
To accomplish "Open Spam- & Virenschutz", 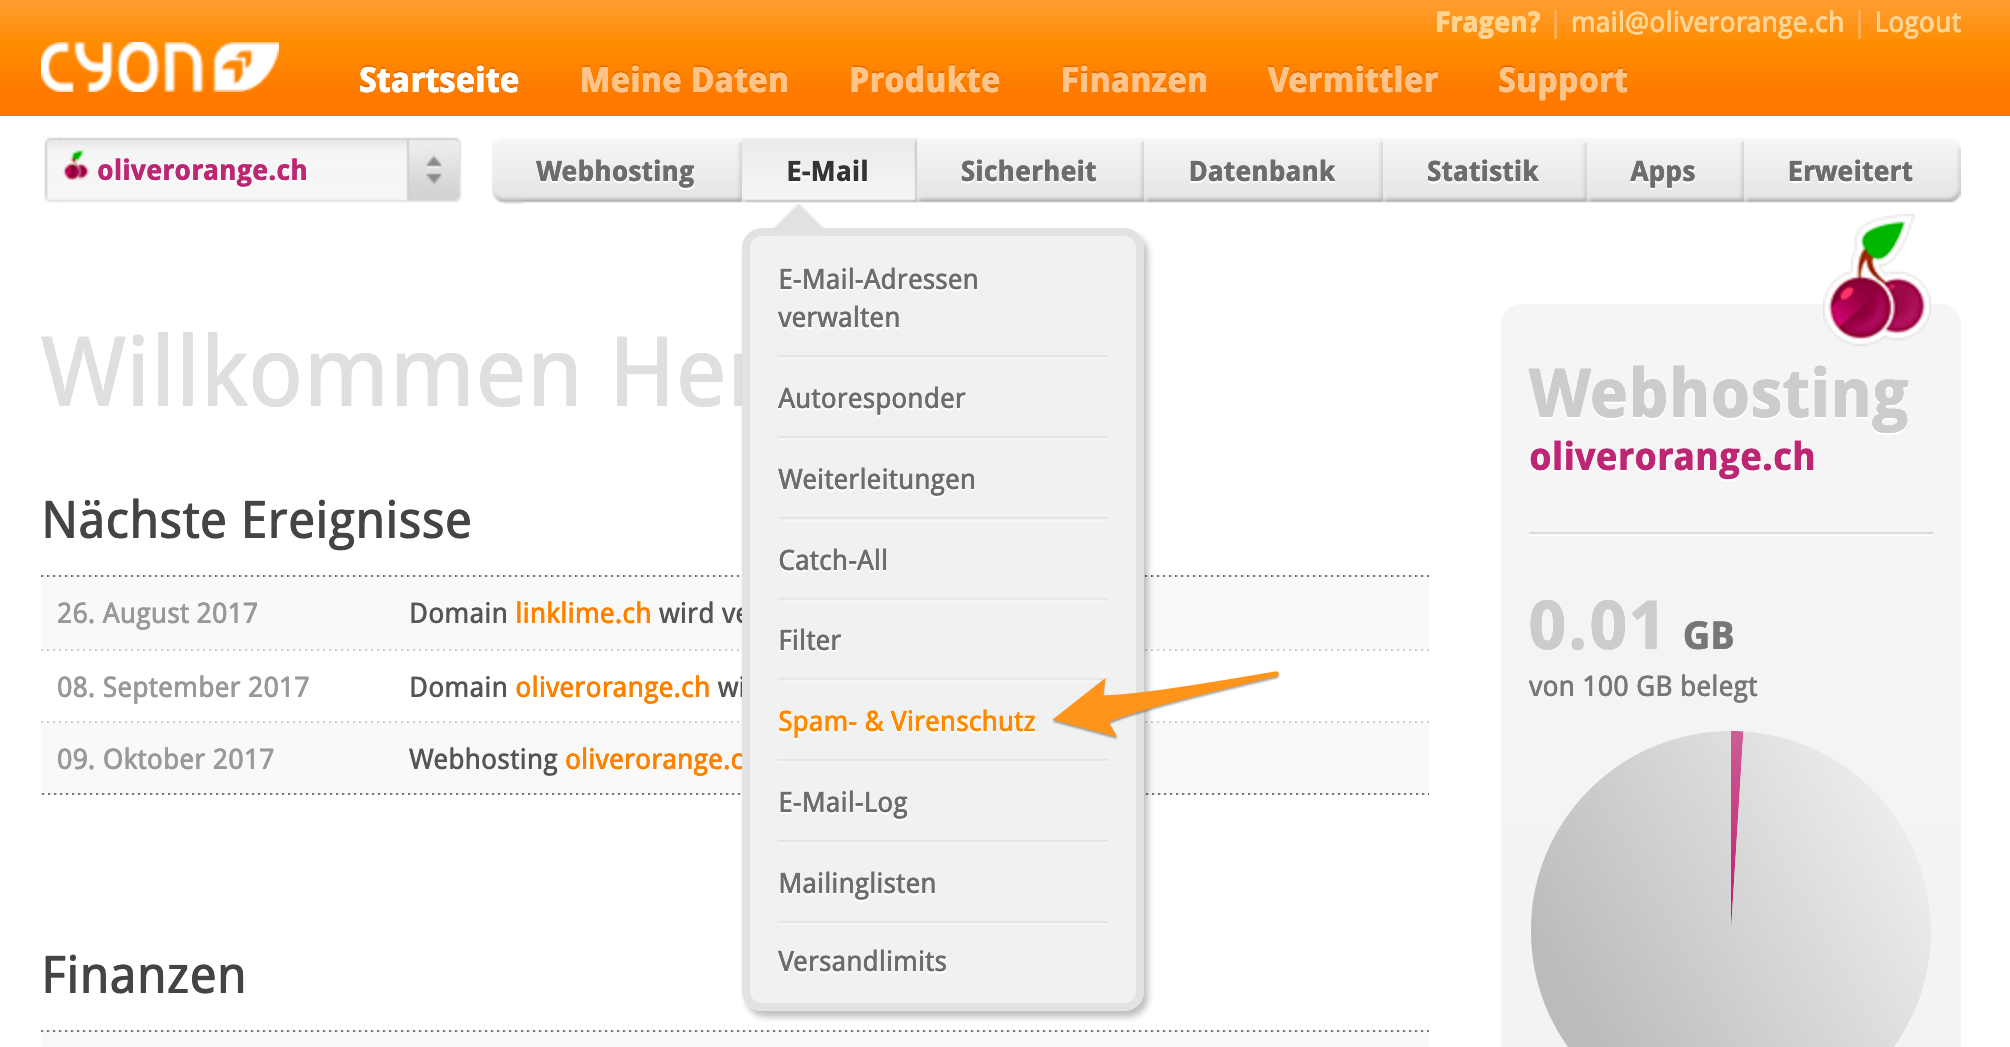I will click(x=907, y=721).
